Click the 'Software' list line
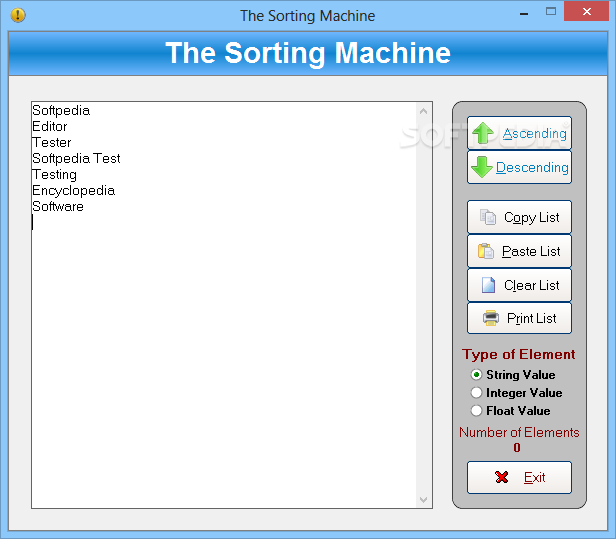 (x=58, y=206)
